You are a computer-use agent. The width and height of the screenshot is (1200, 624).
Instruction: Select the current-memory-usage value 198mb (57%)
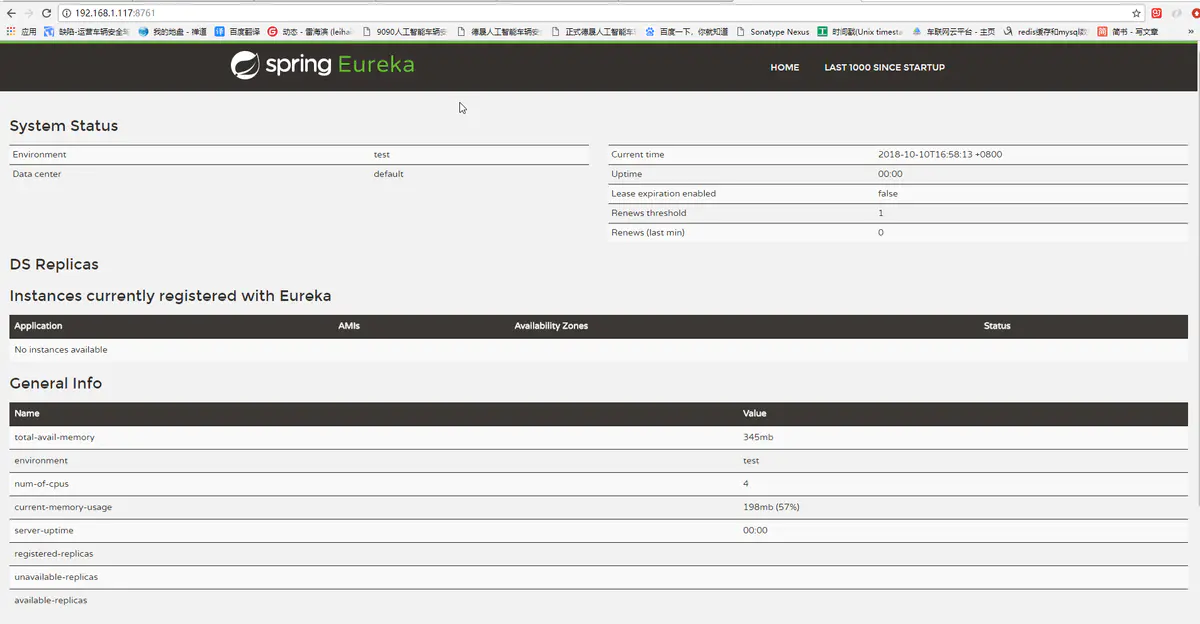pos(771,507)
